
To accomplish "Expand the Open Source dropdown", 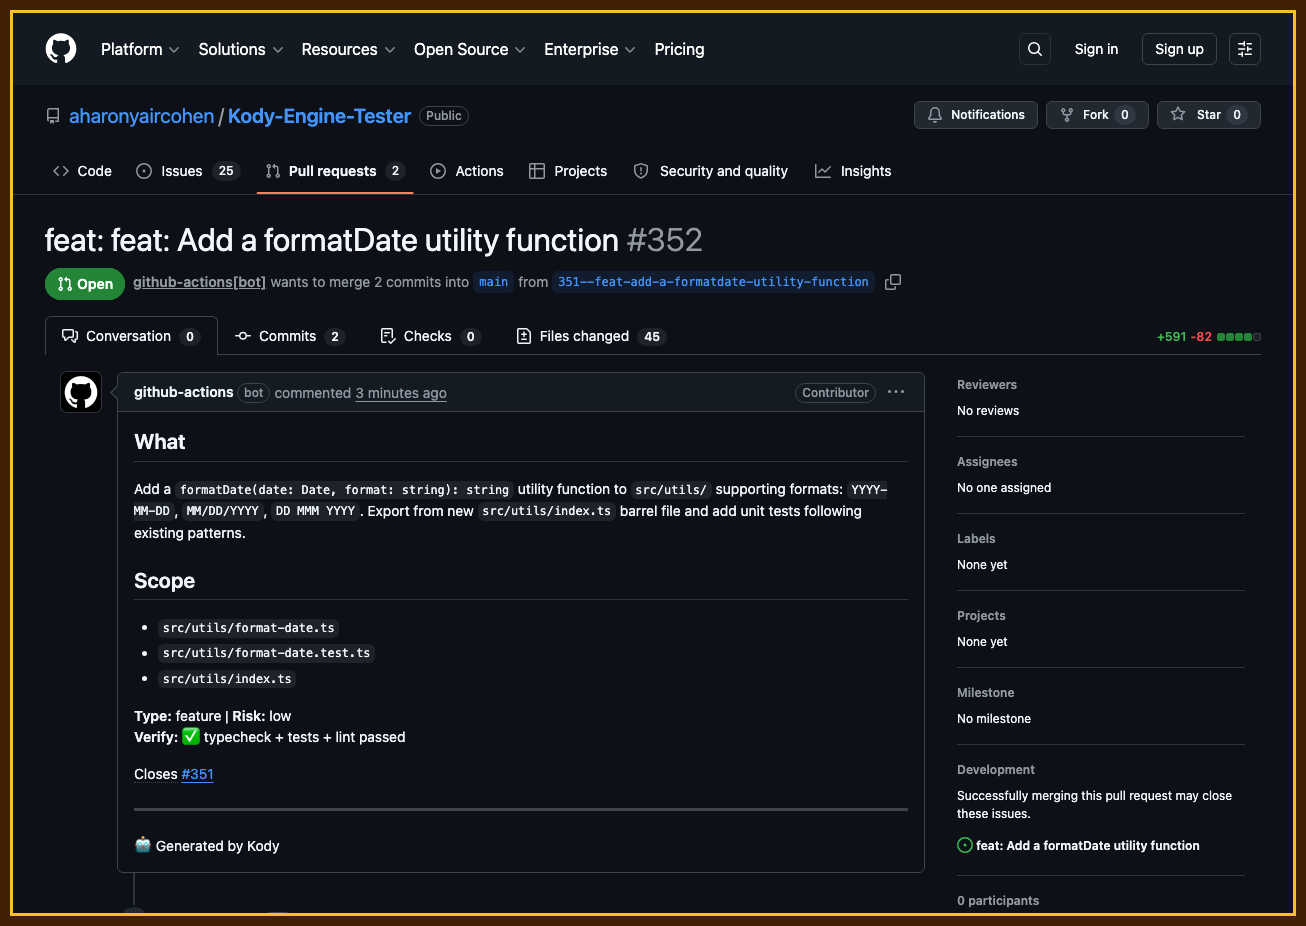I will pyautogui.click(x=468, y=48).
